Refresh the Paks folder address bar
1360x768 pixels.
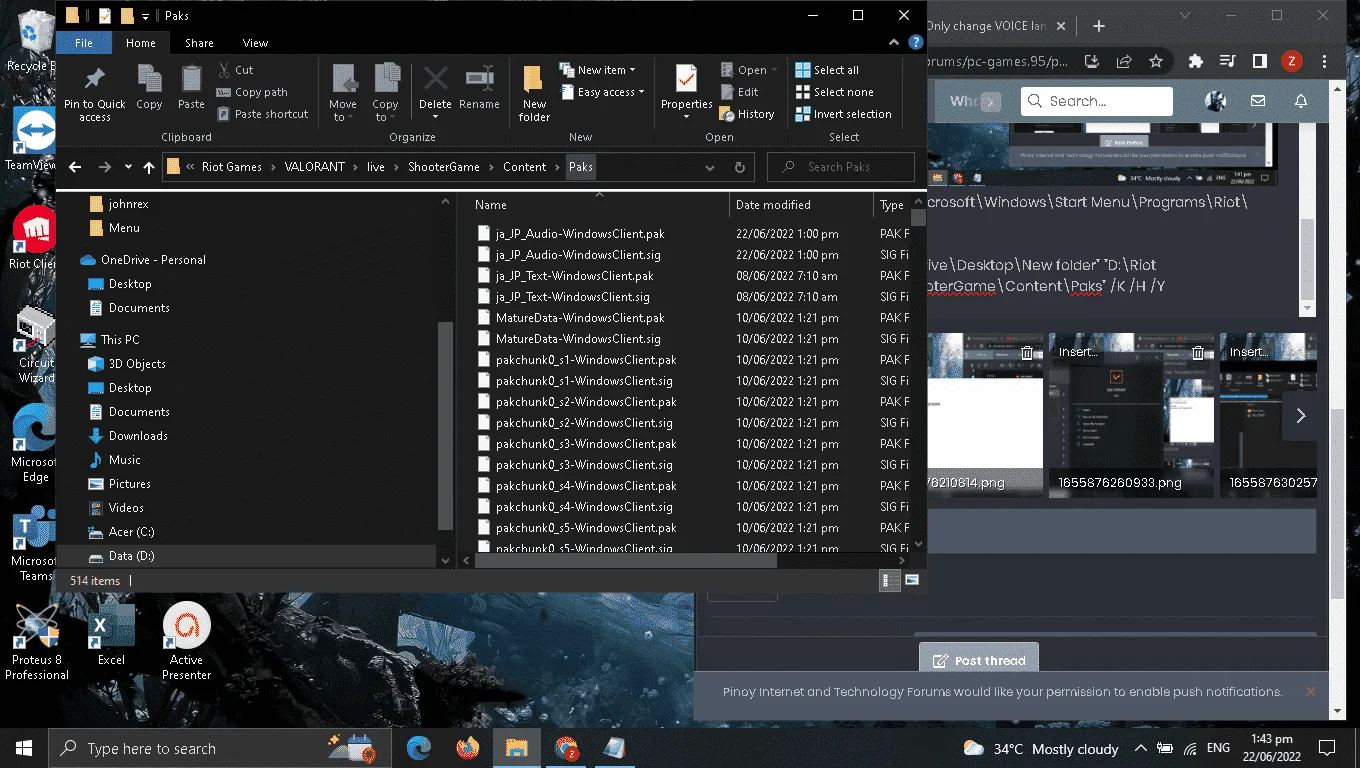tap(740, 167)
